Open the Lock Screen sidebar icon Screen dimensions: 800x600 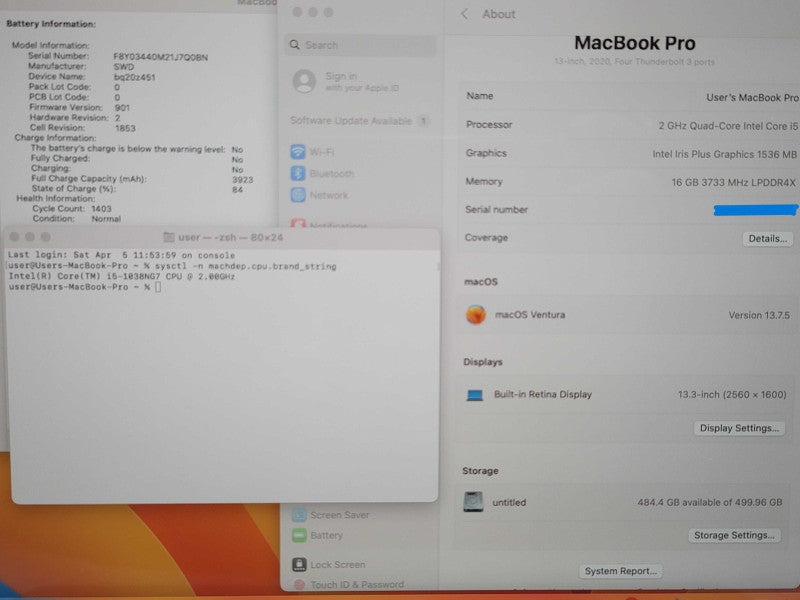(299, 564)
